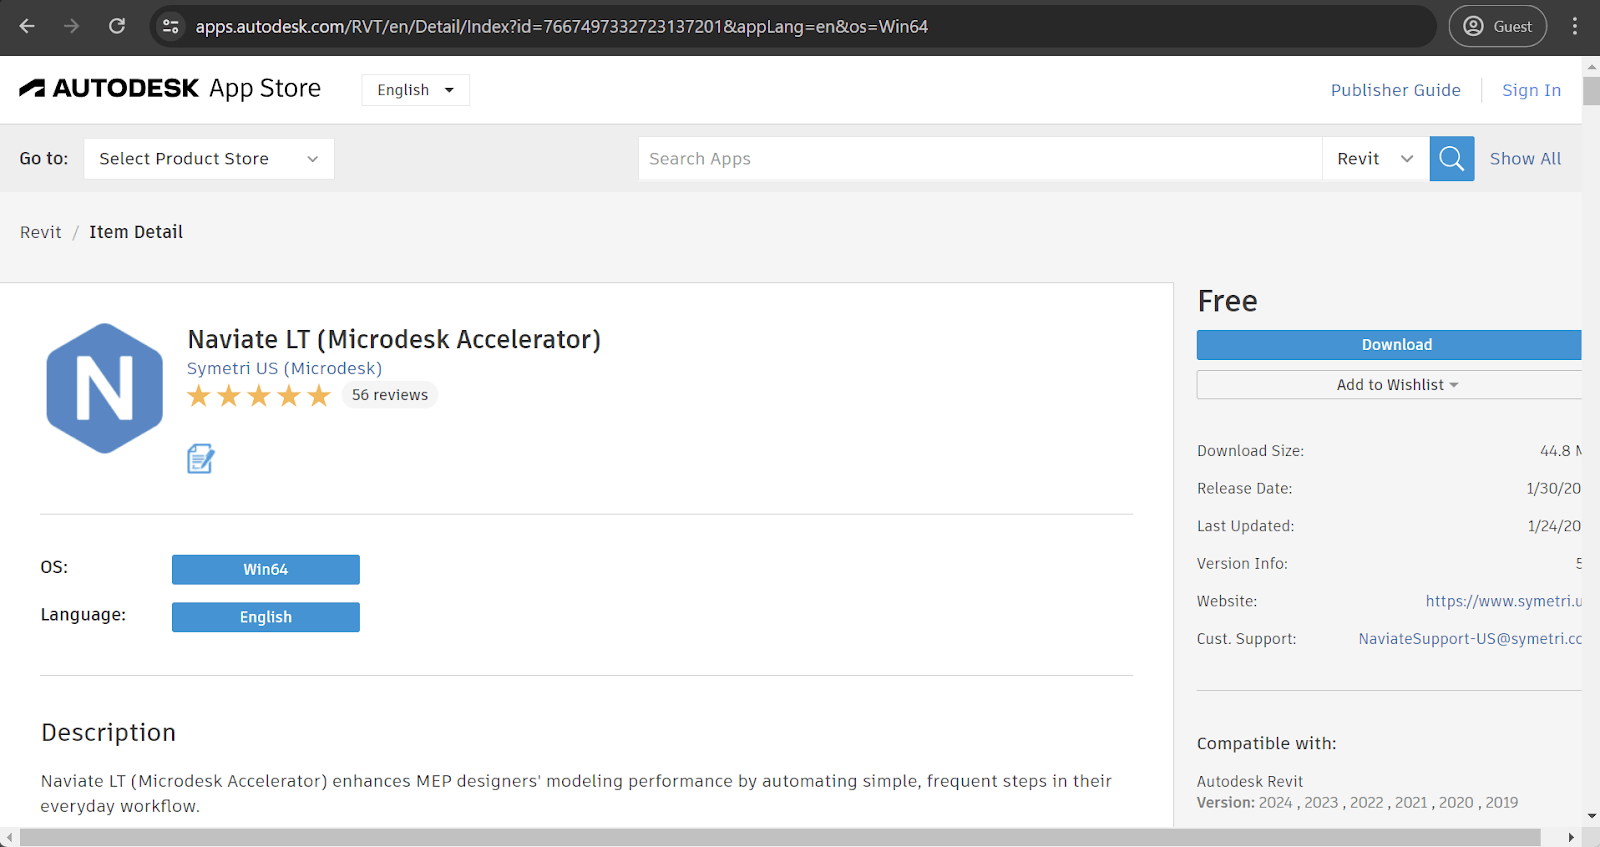Click the site information icon in address bar
The width and height of the screenshot is (1600, 847).
pos(171,27)
